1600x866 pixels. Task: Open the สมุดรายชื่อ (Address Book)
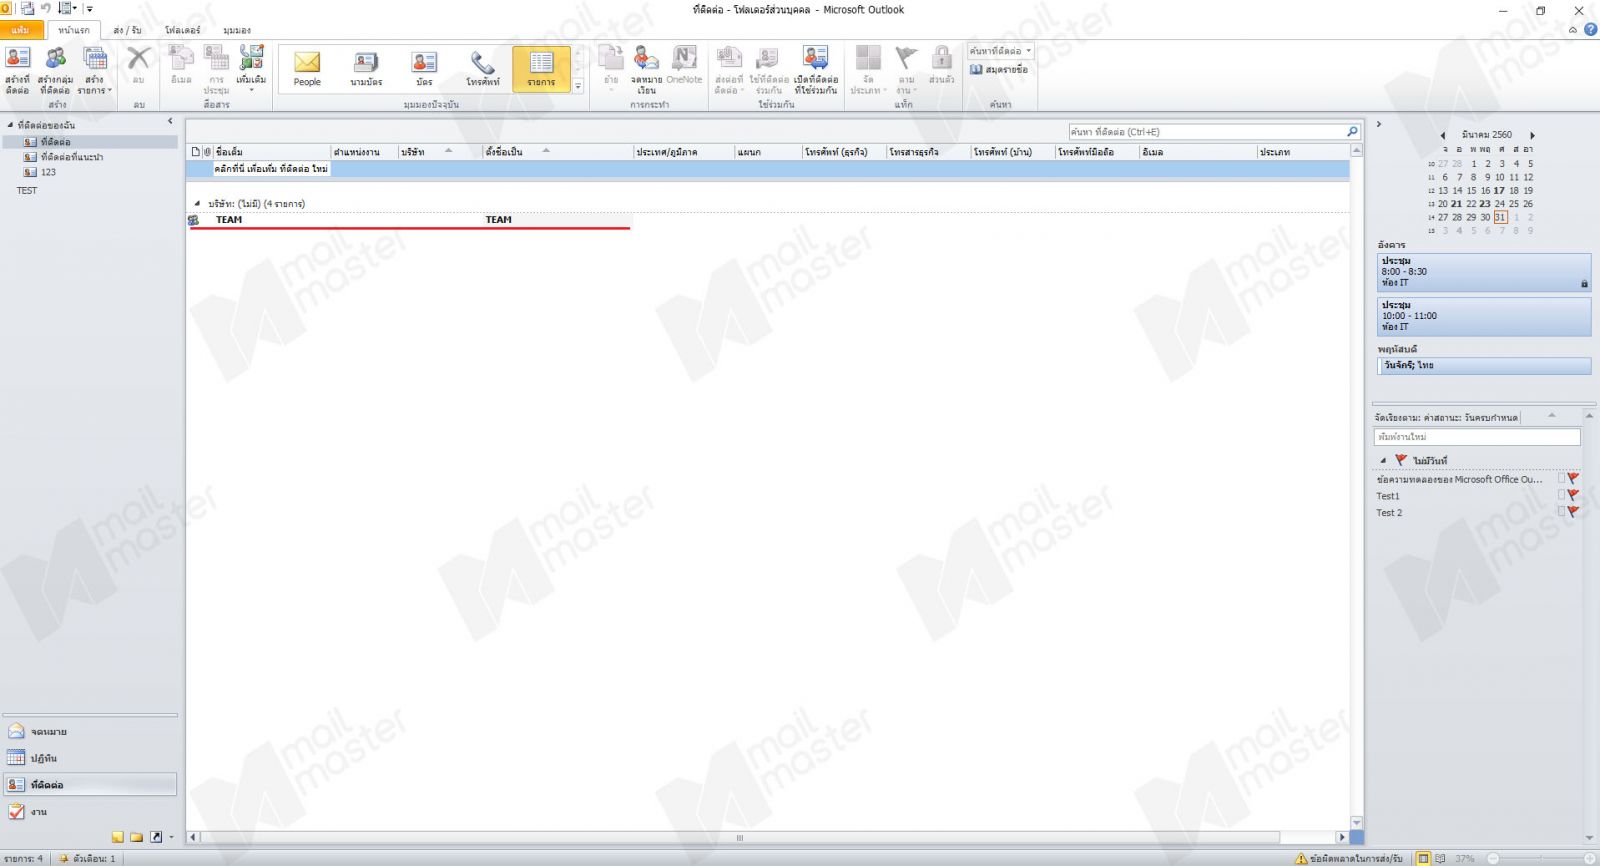coord(999,70)
